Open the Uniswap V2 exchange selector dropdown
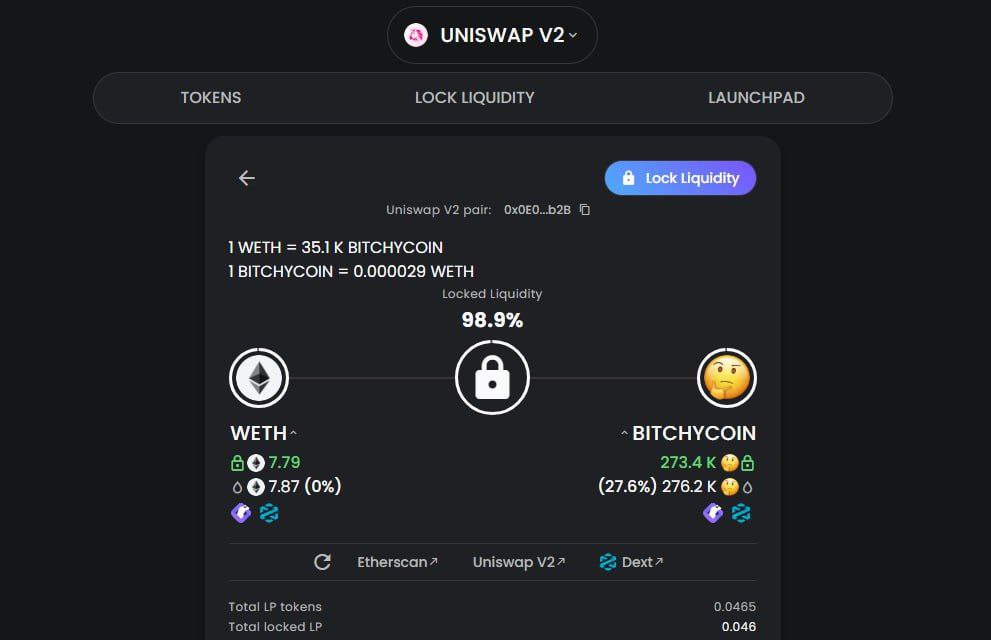Screen dimensions: 991x640 click(x=492, y=35)
